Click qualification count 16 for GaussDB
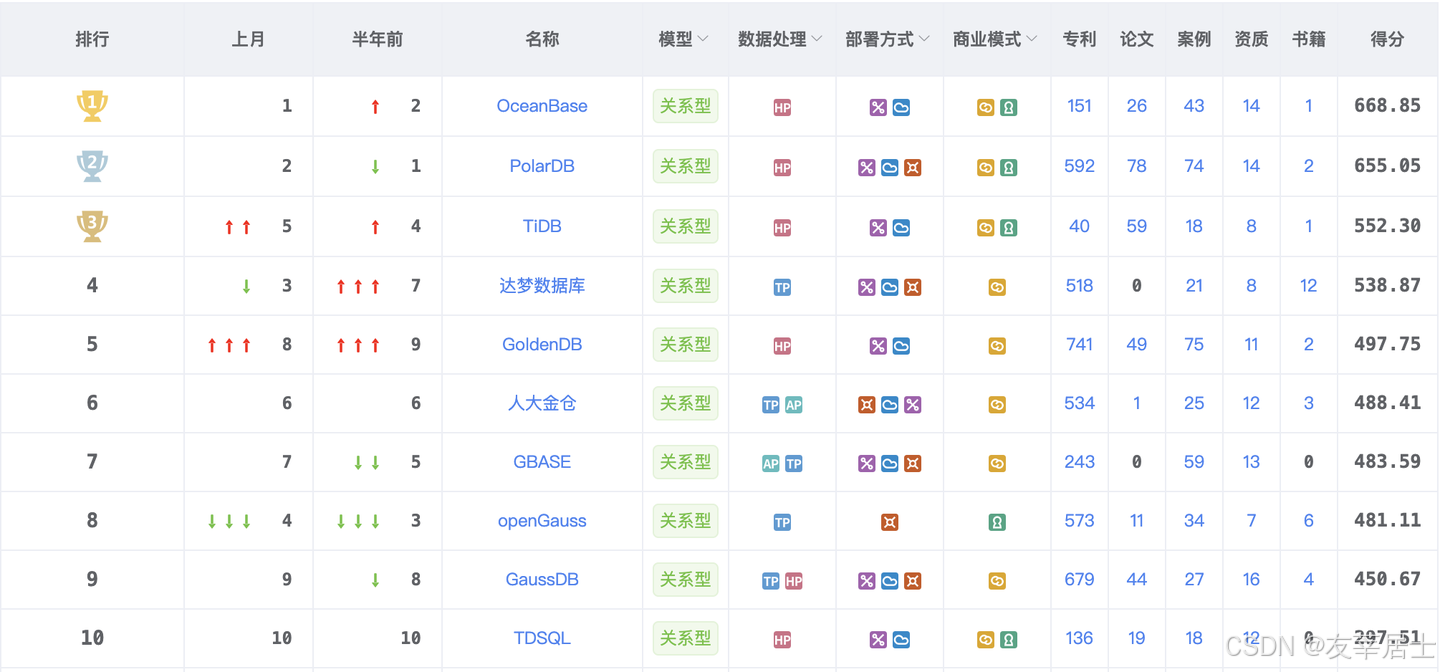Viewport: 1440px width, 672px height. (1251, 580)
